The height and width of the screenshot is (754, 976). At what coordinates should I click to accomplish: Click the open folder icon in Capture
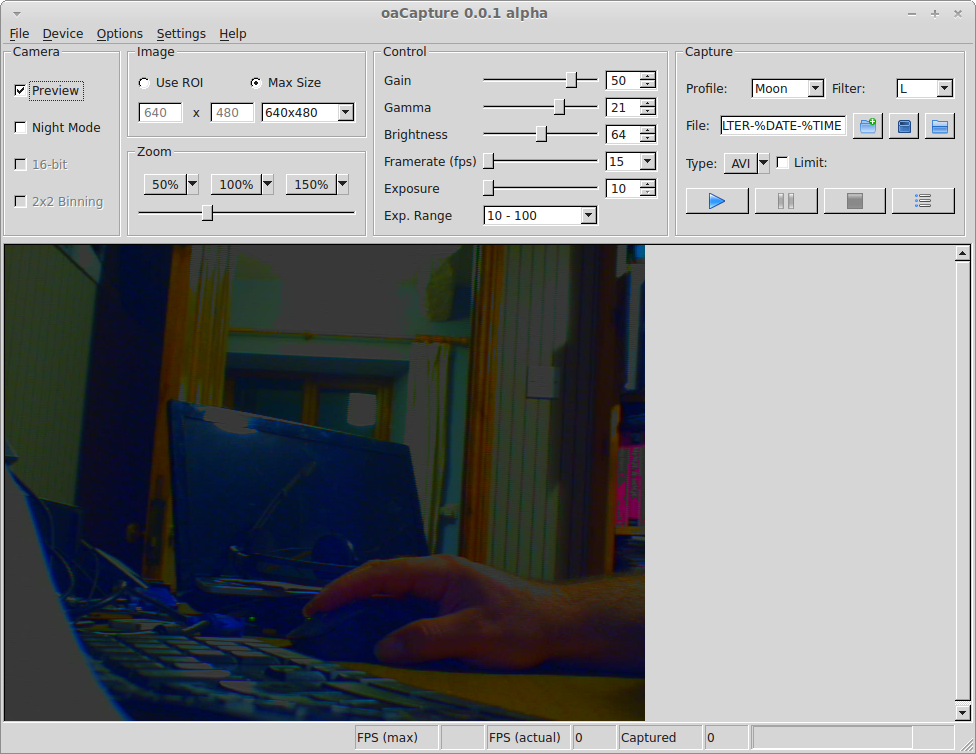pos(939,126)
